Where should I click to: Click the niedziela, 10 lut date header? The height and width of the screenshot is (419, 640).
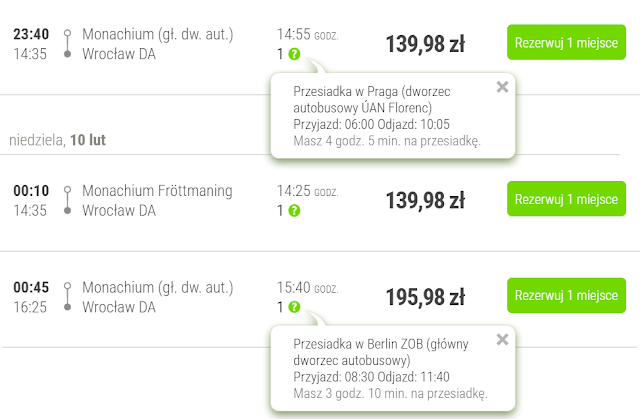click(x=57, y=140)
